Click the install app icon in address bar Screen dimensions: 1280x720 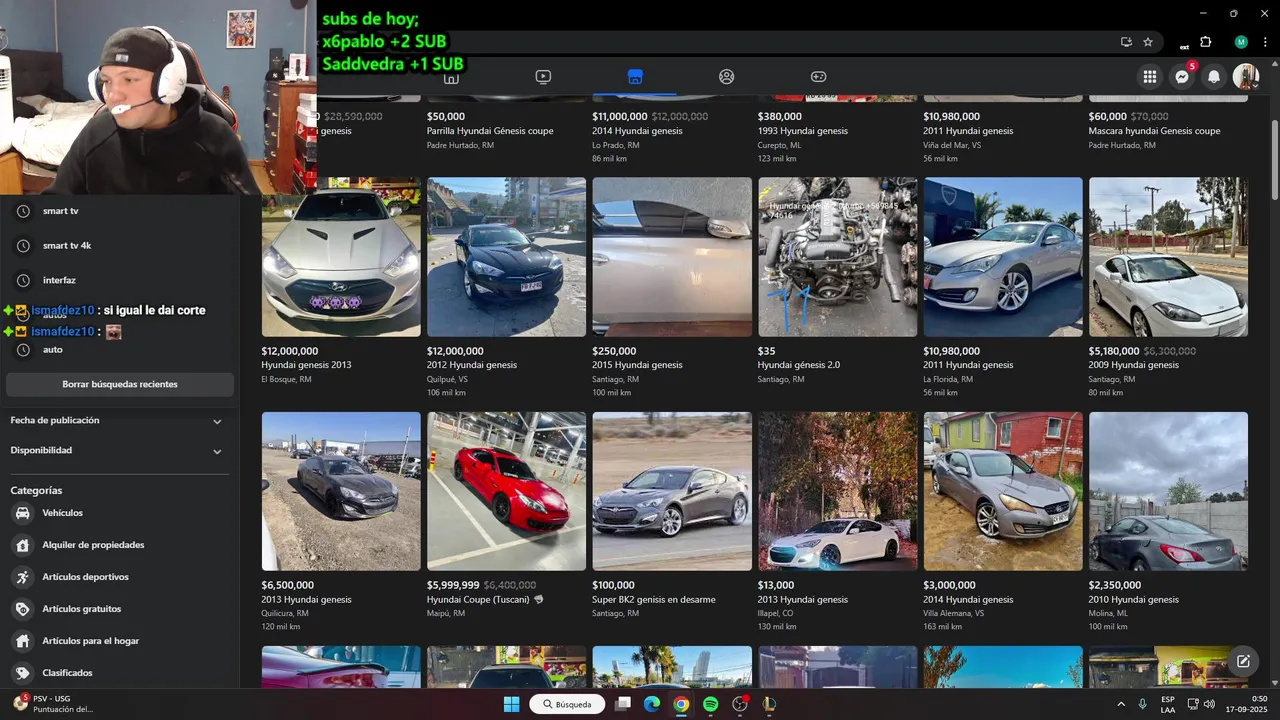tap(1126, 42)
